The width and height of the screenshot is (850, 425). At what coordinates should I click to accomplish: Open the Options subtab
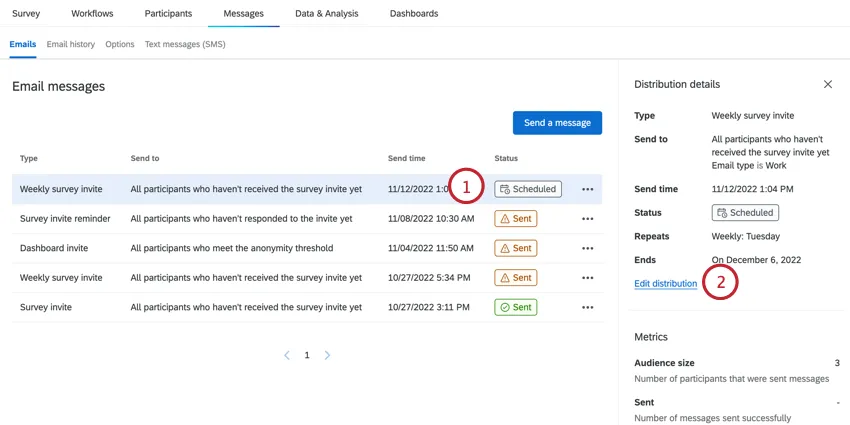click(120, 44)
